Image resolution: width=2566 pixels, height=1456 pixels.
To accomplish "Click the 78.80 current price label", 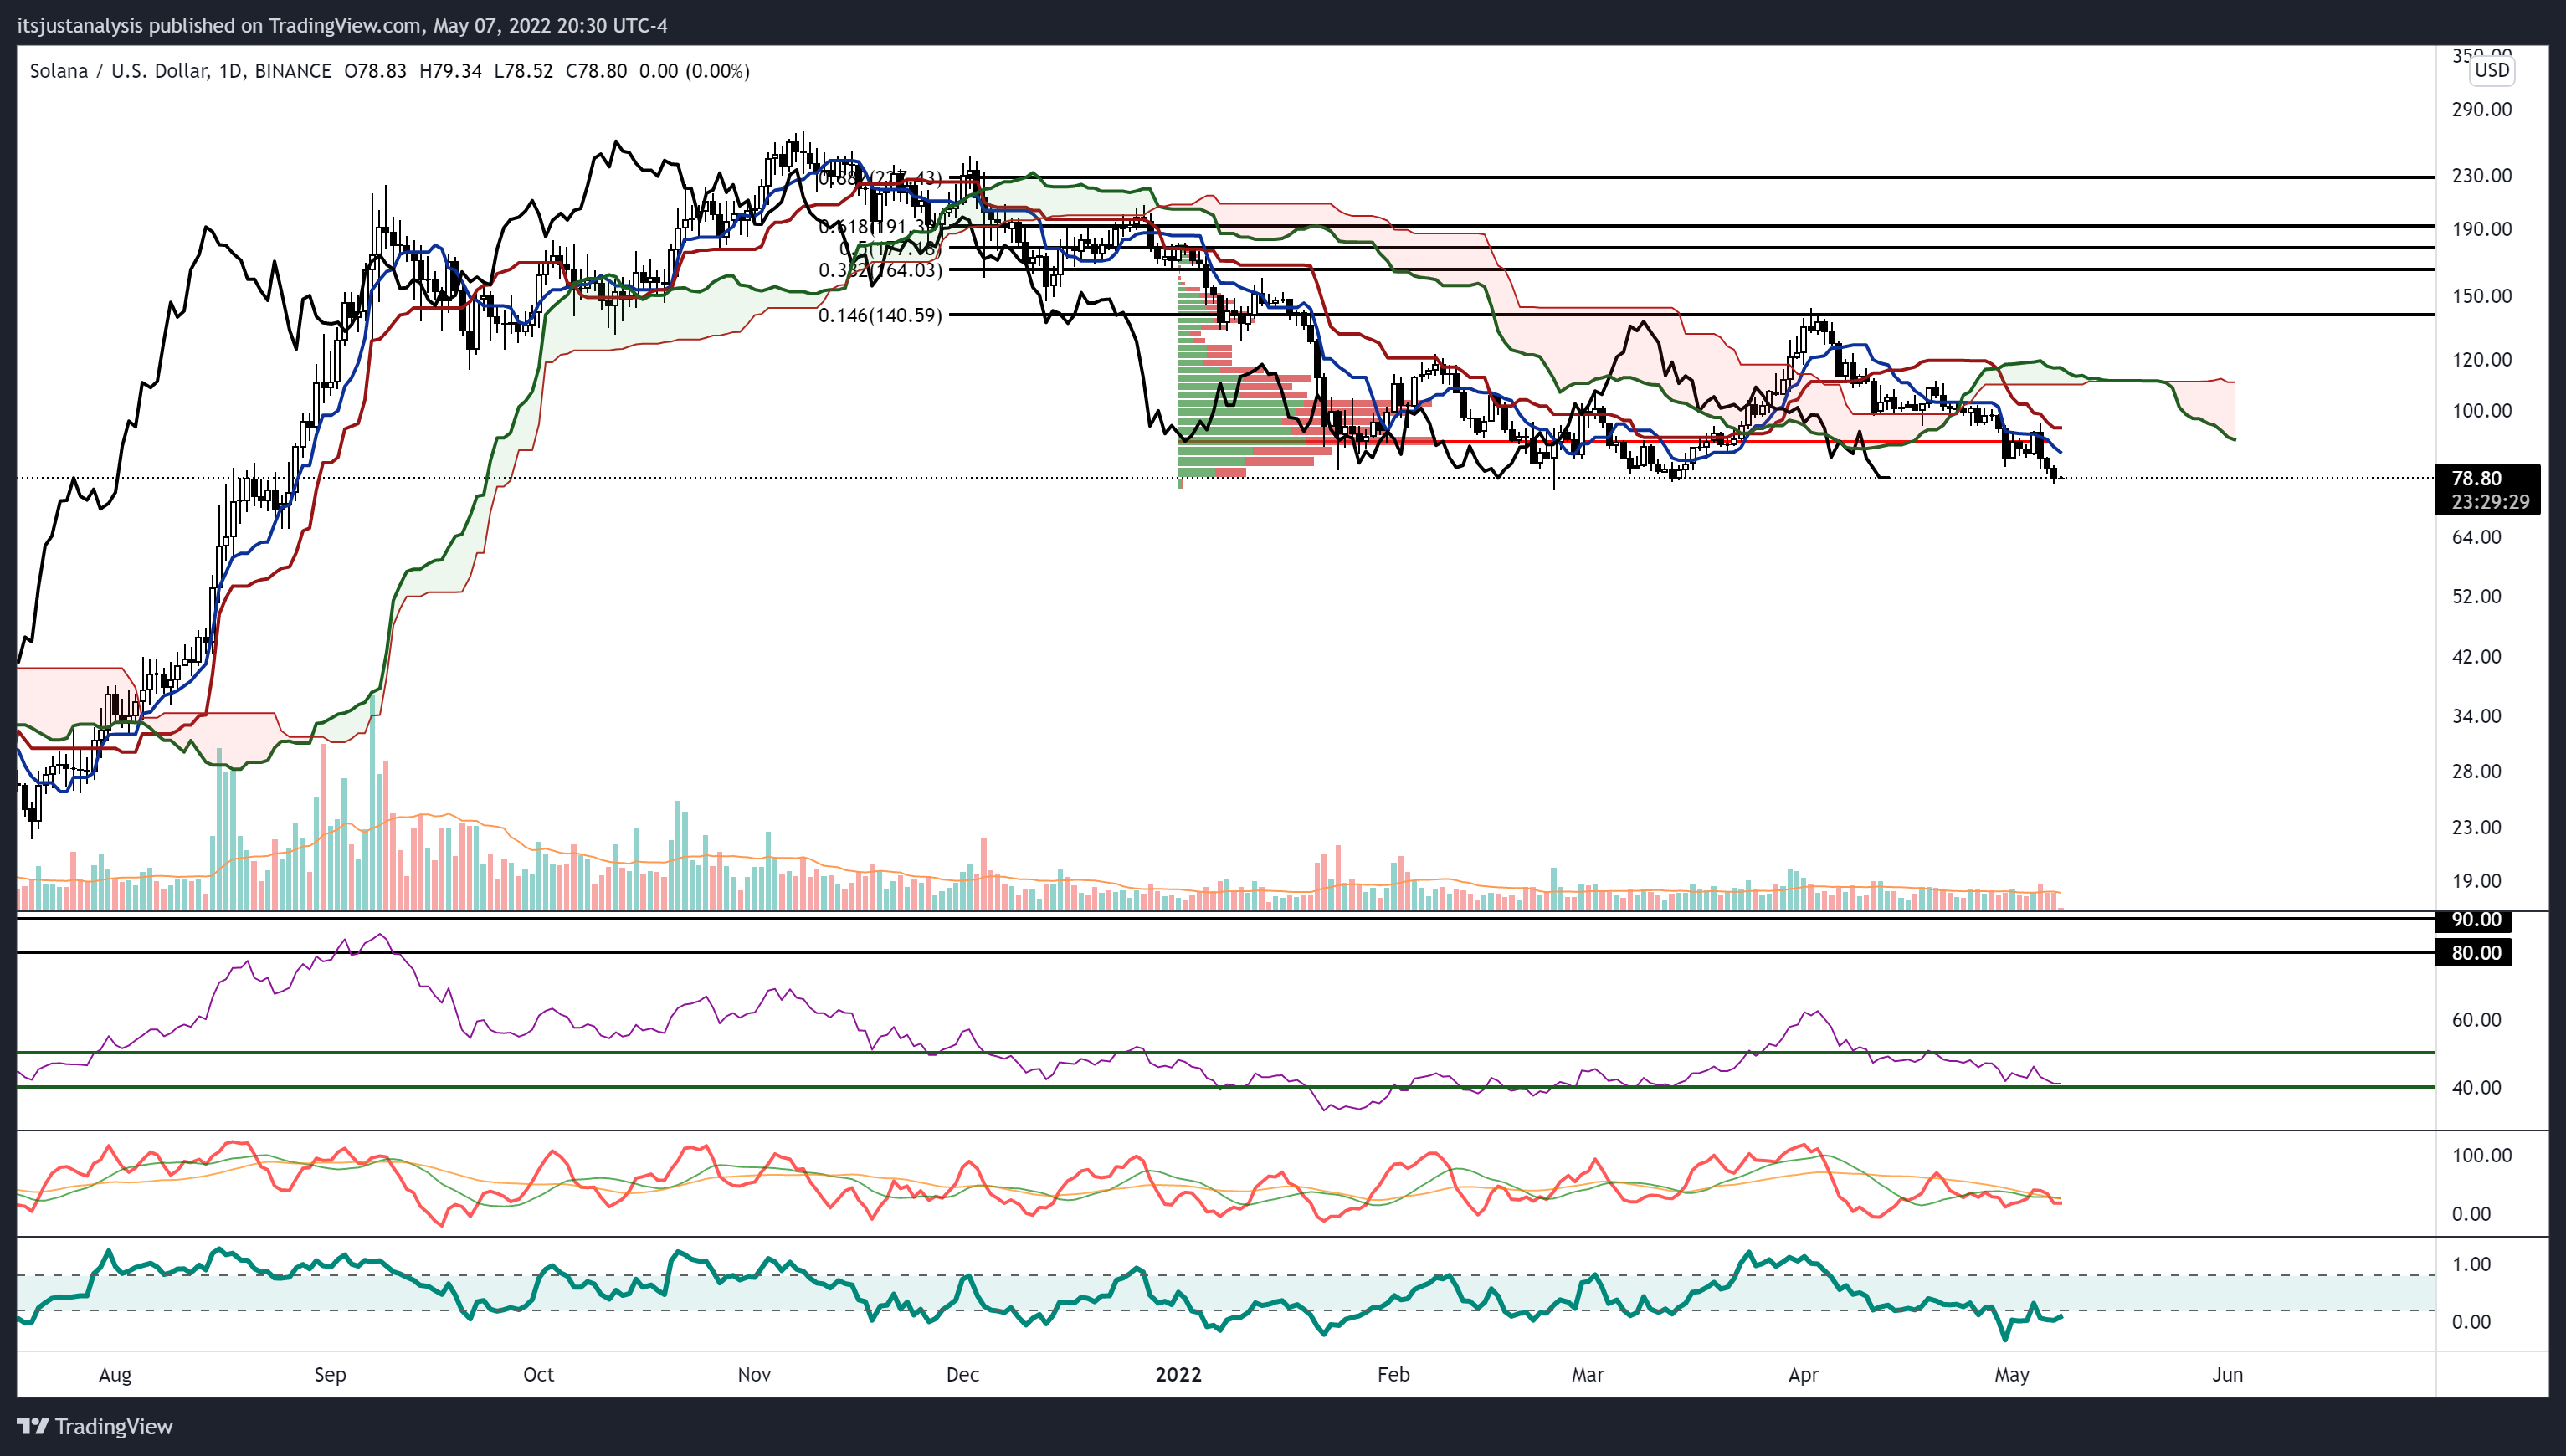I will pos(2476,478).
